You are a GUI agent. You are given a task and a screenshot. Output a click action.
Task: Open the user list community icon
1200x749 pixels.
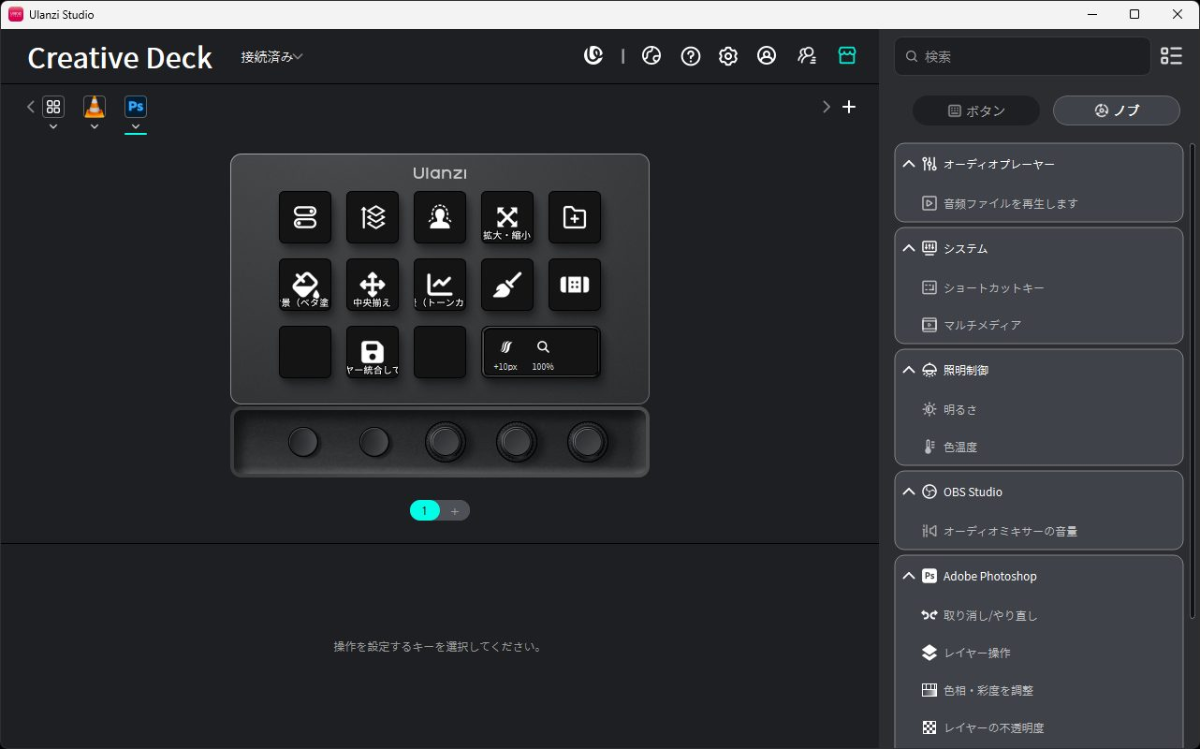[x=807, y=56]
